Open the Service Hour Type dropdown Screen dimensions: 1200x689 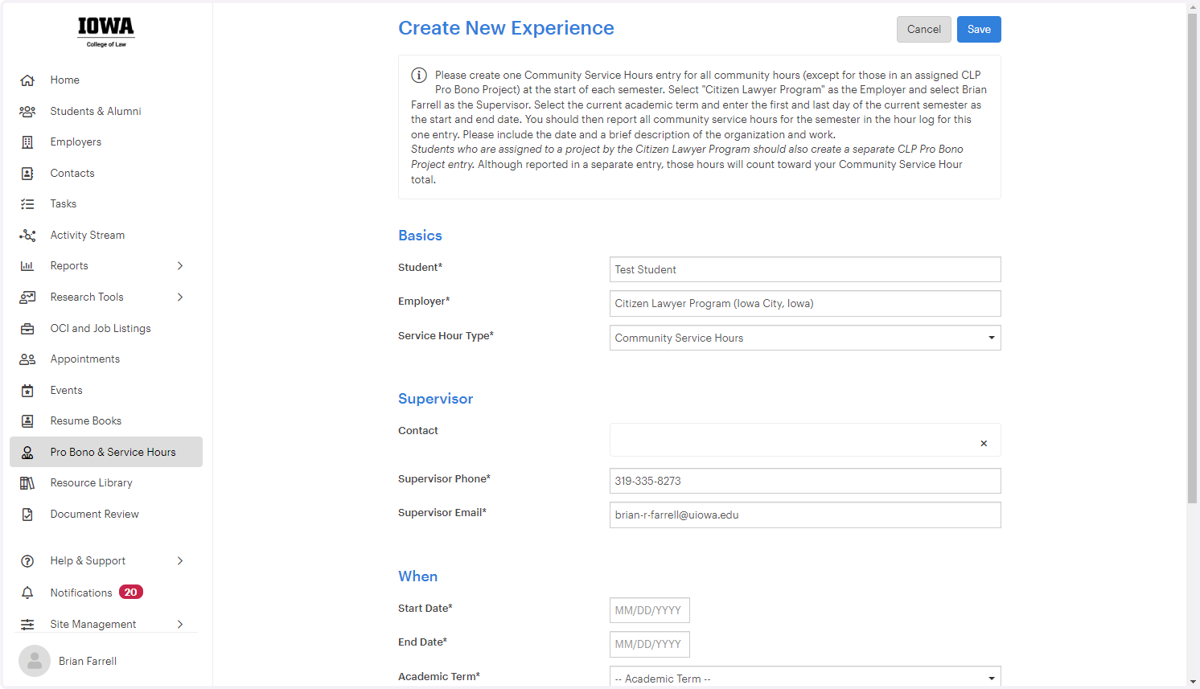click(x=805, y=338)
